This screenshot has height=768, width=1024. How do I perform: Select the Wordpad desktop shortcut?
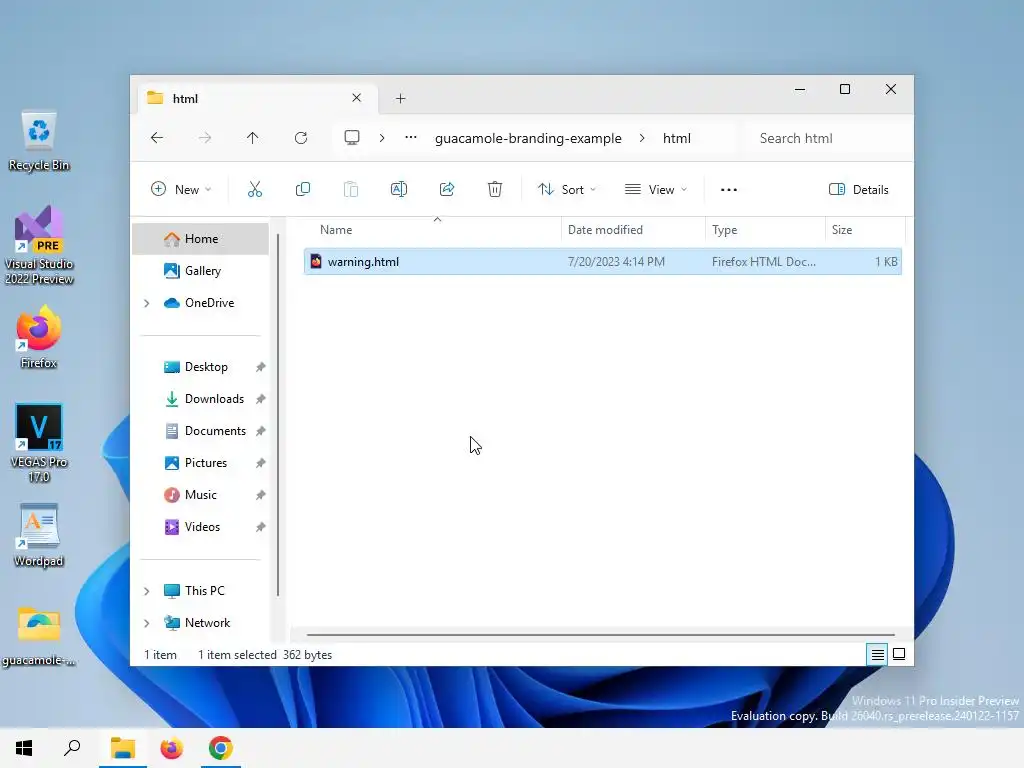39,536
